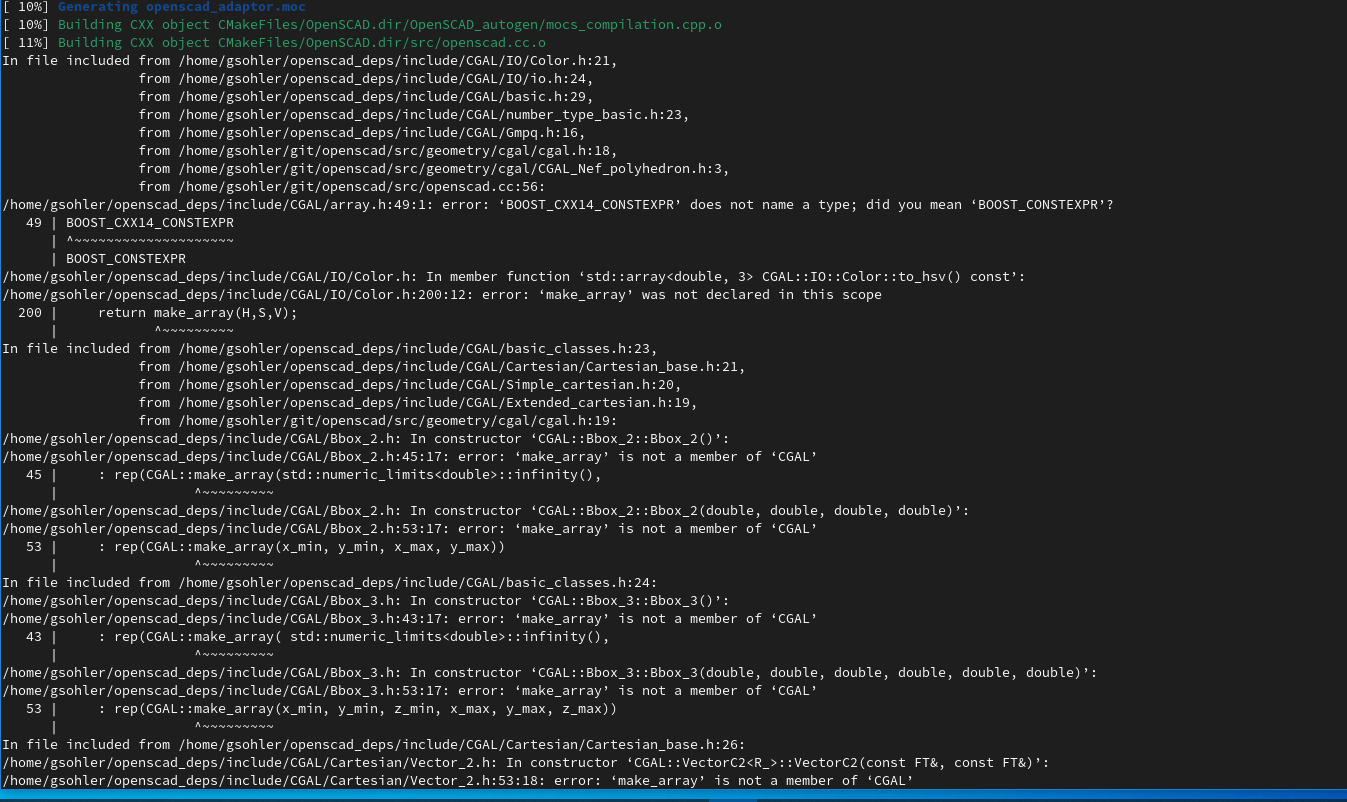
Task: Click the openscad.cc.o build line
Action: click(x=302, y=43)
